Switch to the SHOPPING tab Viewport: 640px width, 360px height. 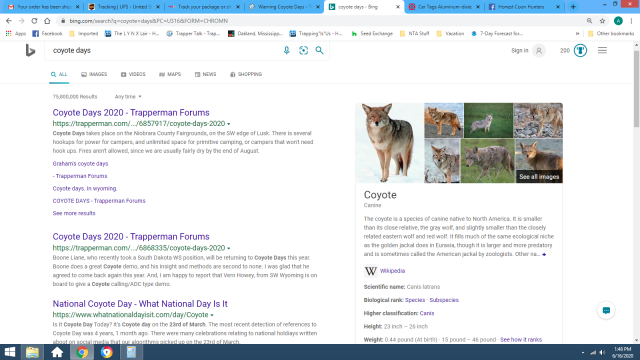pyautogui.click(x=246, y=74)
